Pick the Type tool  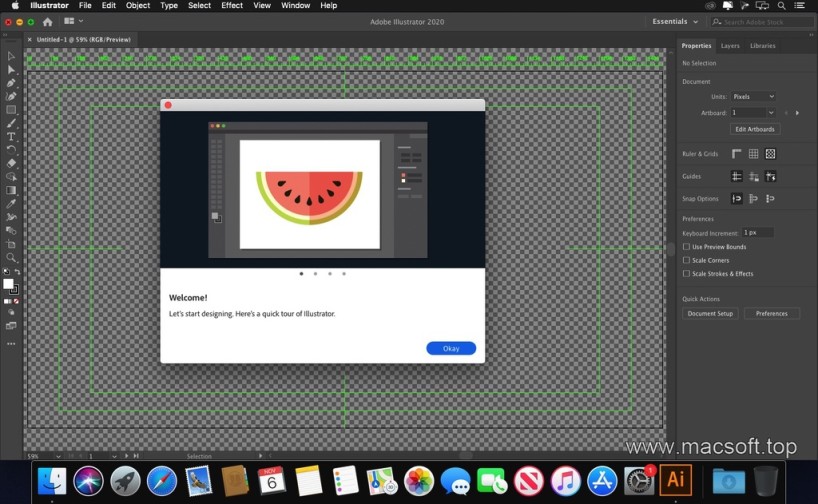click(11, 136)
